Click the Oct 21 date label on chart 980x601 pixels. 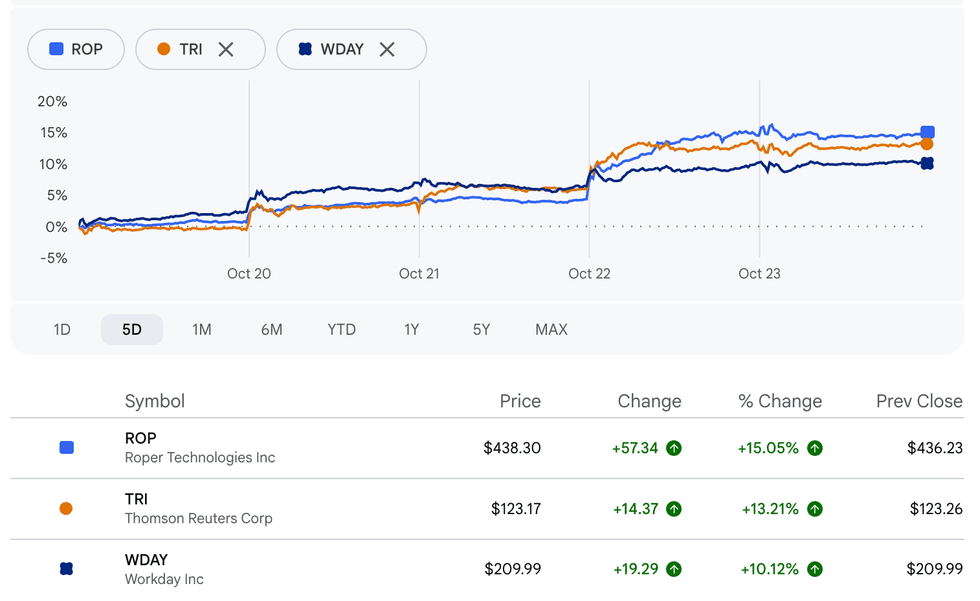click(x=419, y=274)
